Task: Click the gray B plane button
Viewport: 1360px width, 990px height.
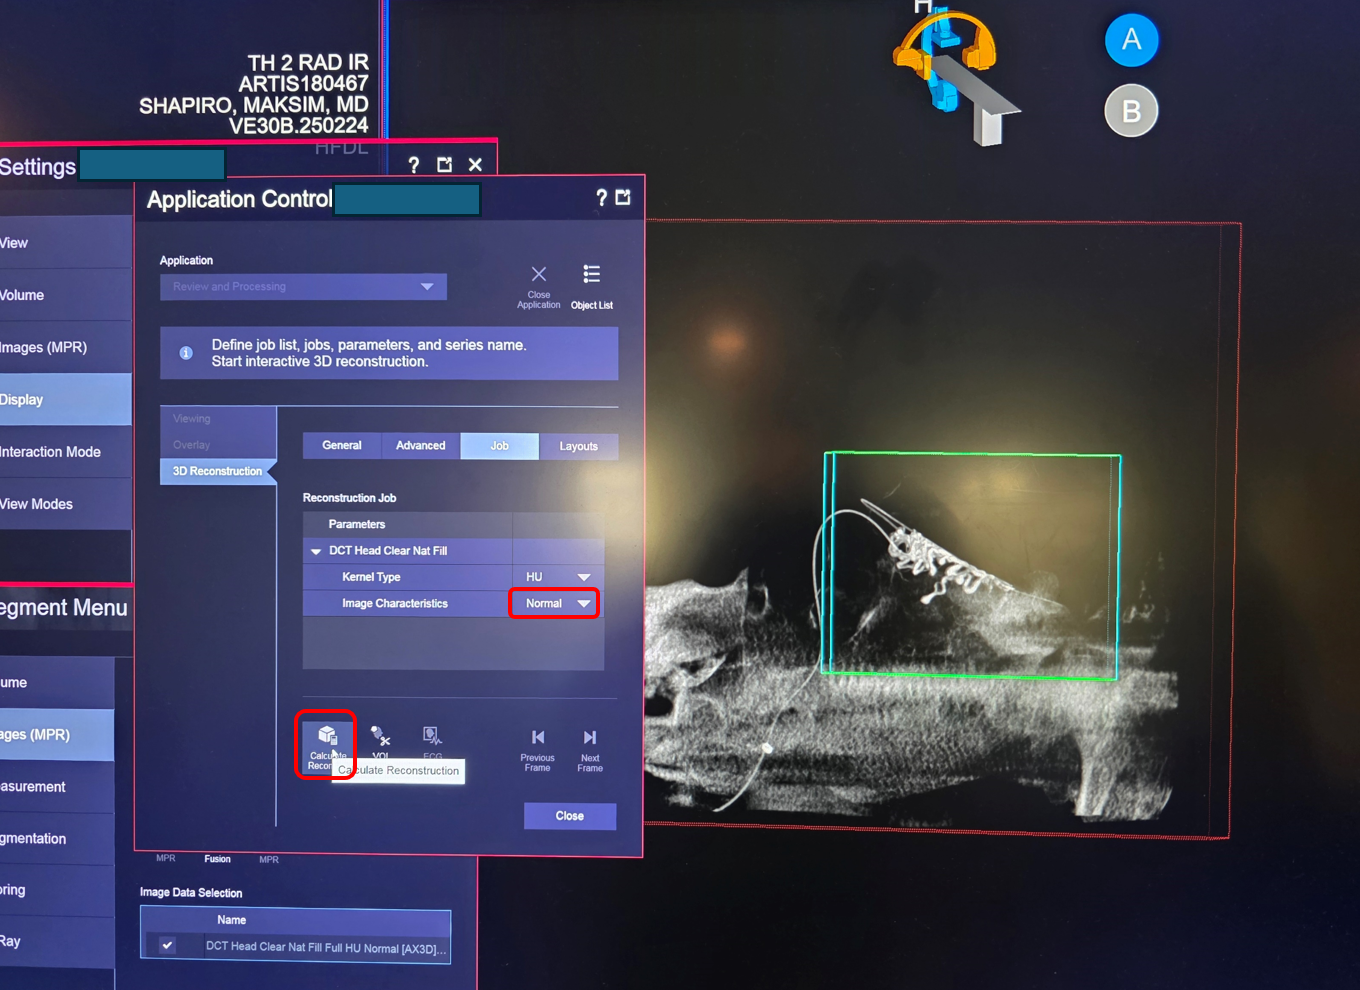Action: pyautogui.click(x=1131, y=111)
